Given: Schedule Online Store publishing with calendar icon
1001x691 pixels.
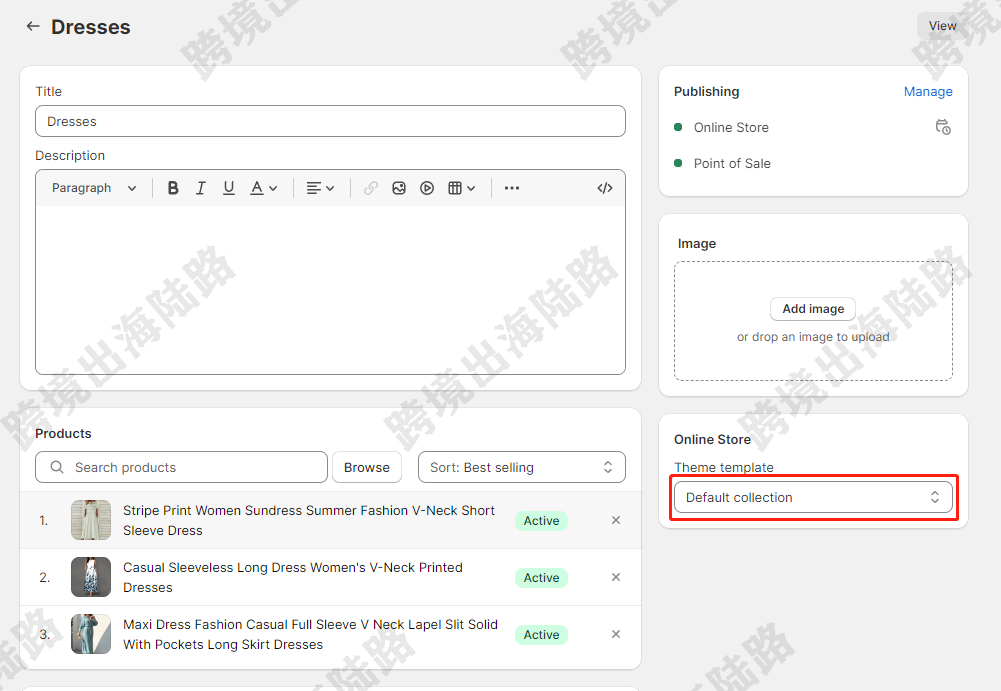Looking at the screenshot, I should tap(942, 127).
